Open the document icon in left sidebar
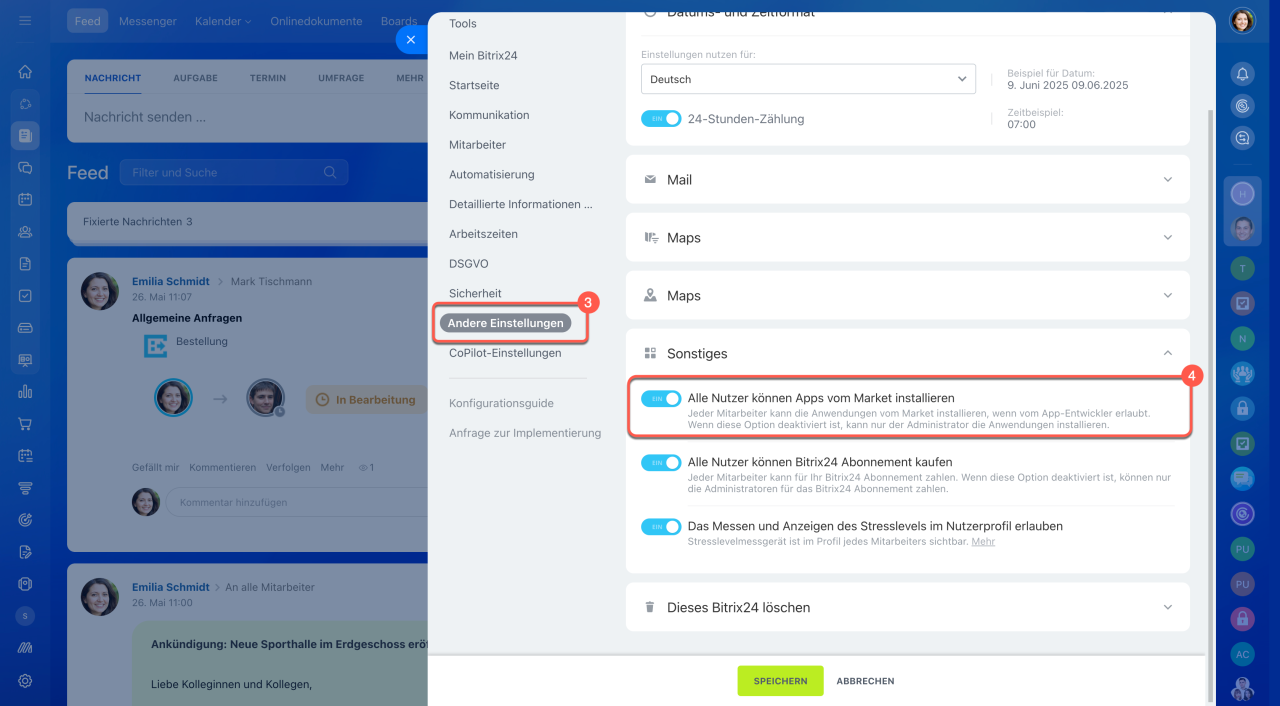 click(25, 264)
